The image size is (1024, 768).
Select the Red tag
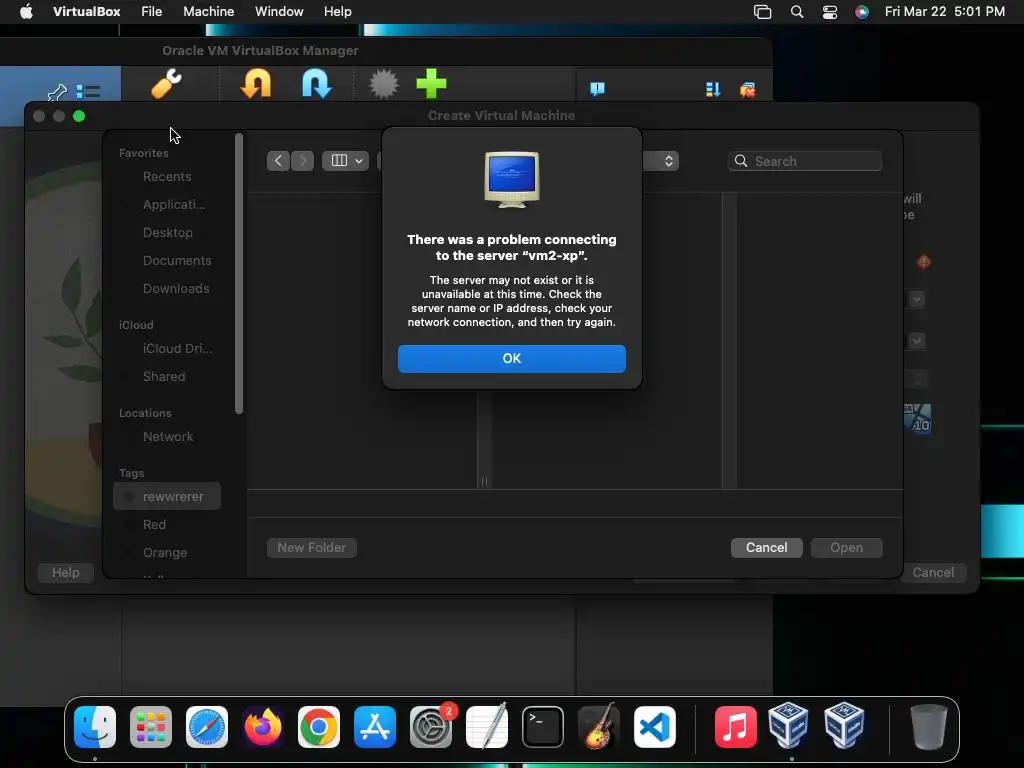tap(154, 524)
